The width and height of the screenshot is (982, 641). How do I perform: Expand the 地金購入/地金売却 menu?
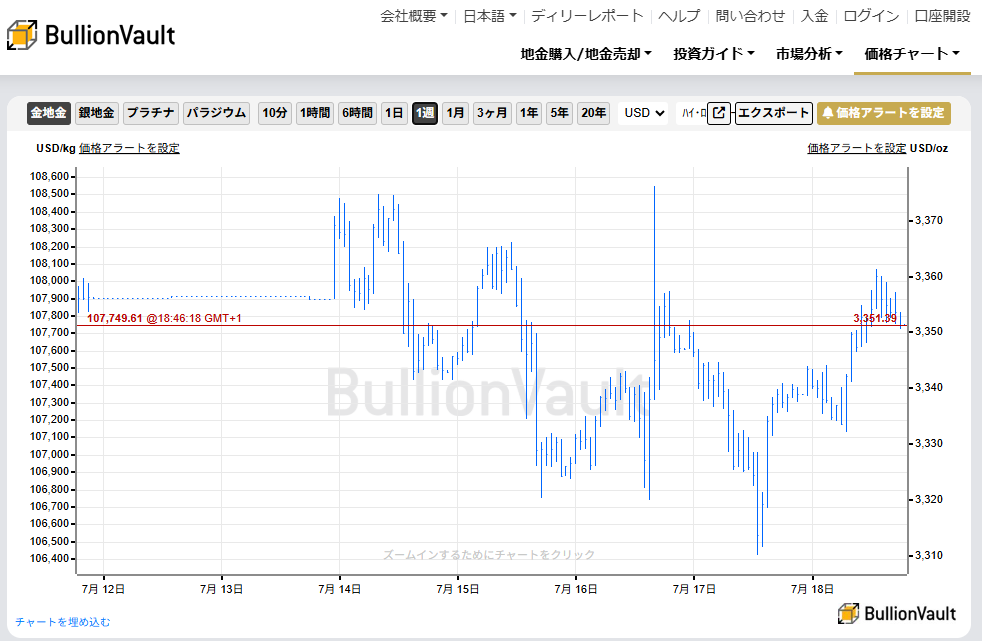click(x=586, y=54)
